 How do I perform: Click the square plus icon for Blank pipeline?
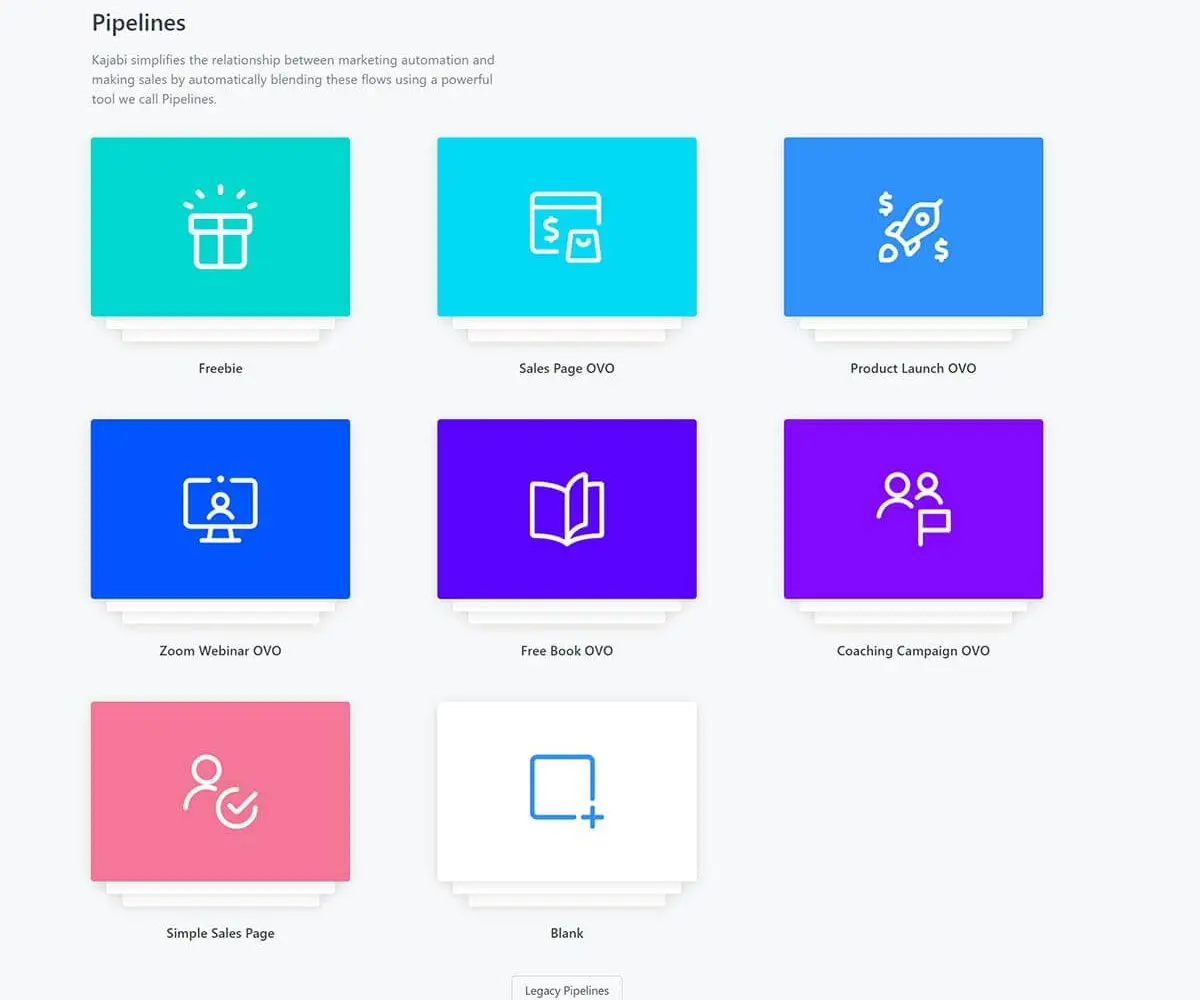(x=566, y=791)
